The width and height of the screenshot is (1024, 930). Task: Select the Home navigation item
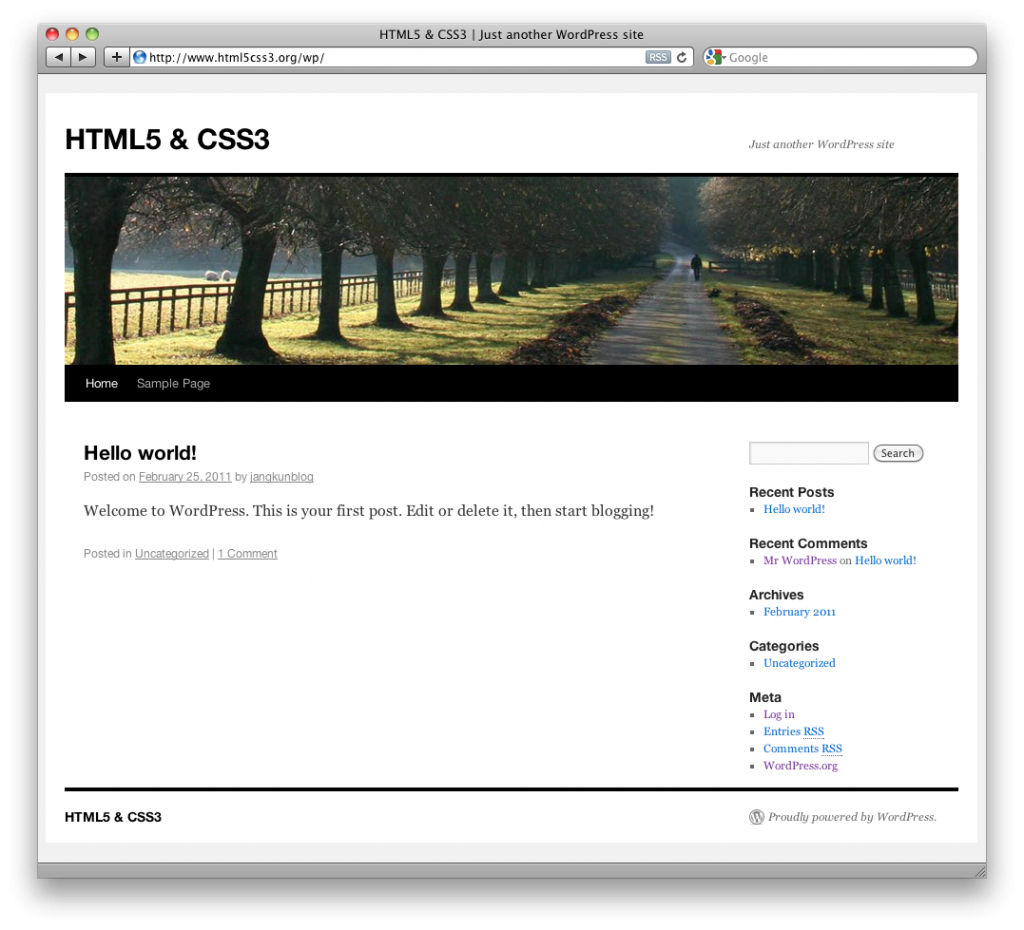click(101, 383)
